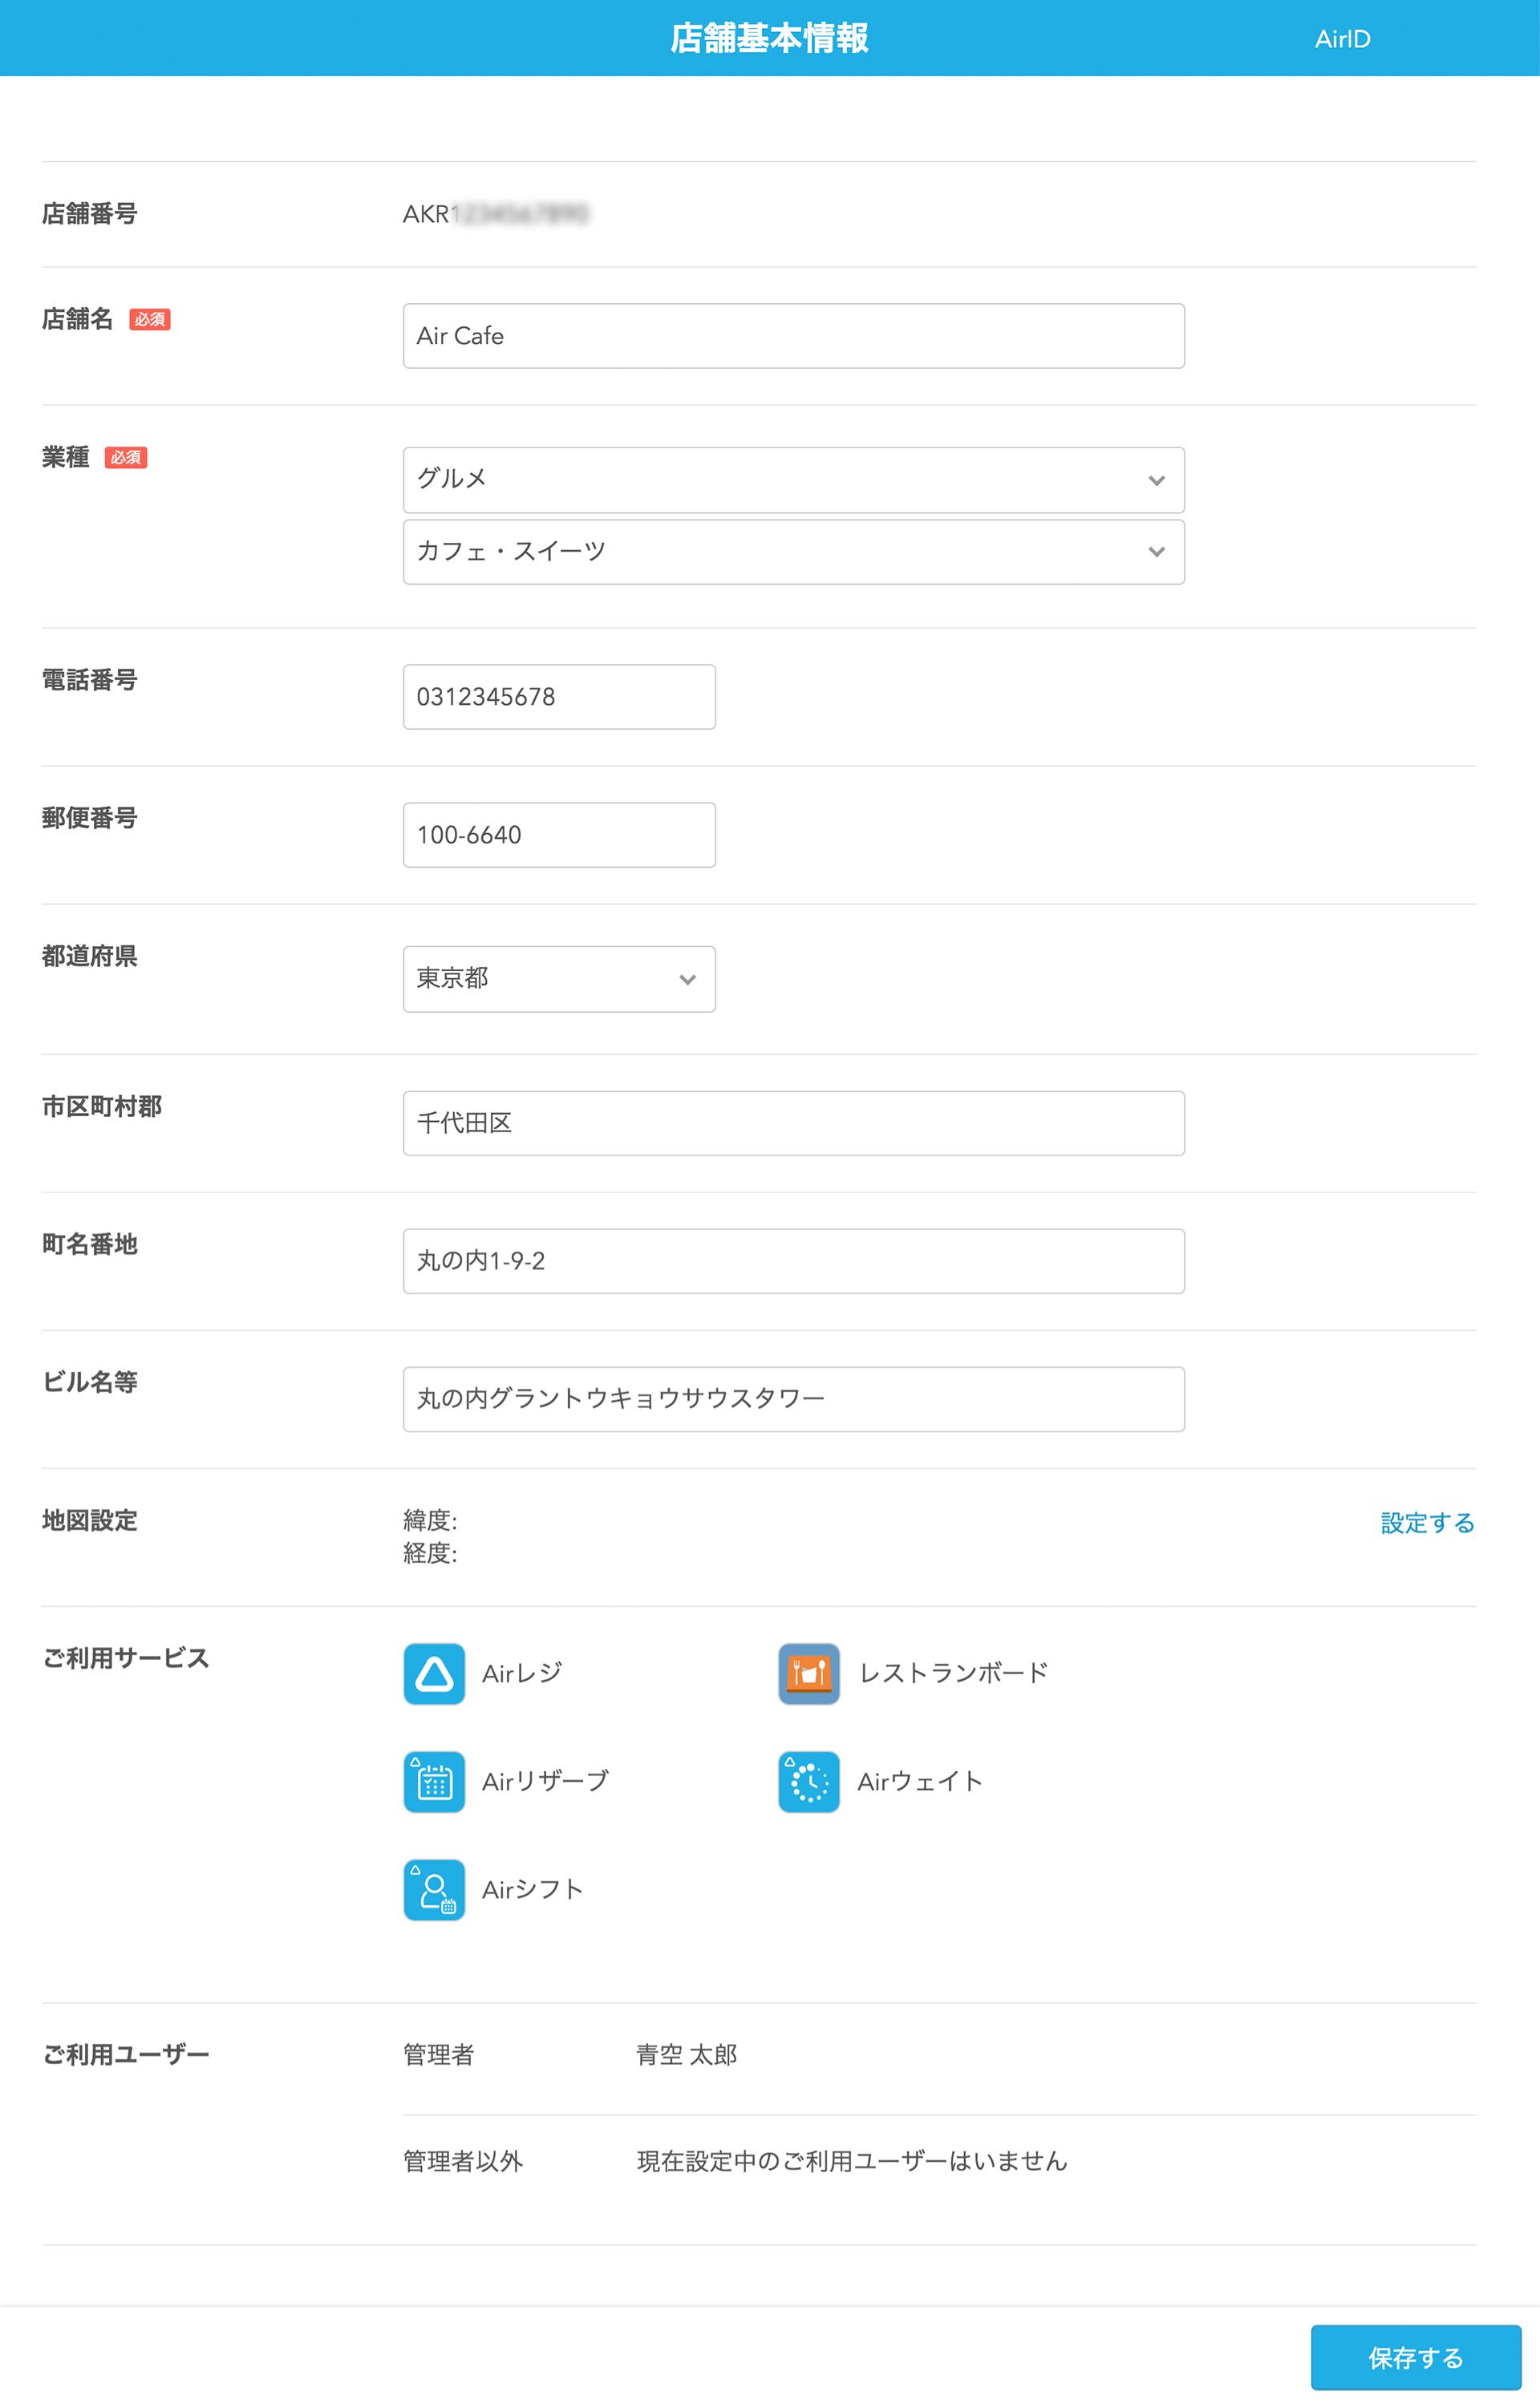Open the AirID link in header
The height and width of the screenshot is (2408, 1540).
click(x=1342, y=39)
